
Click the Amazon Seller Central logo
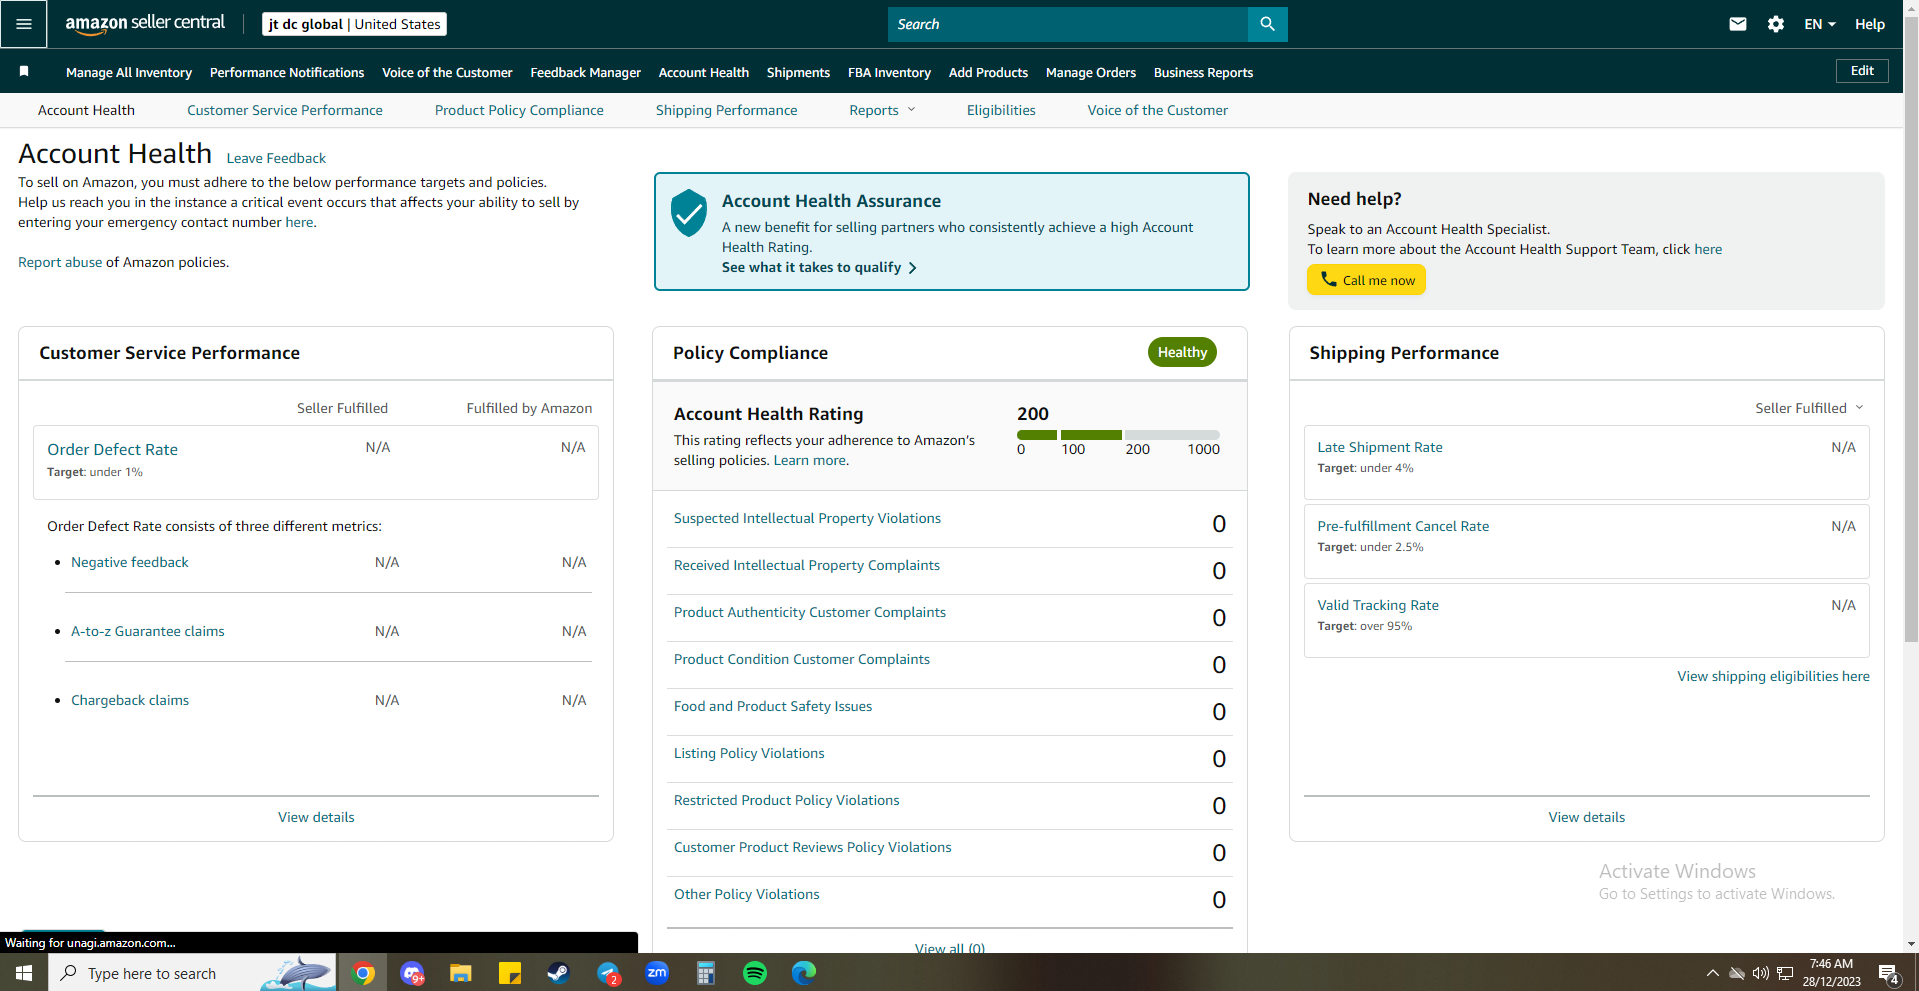(x=145, y=23)
